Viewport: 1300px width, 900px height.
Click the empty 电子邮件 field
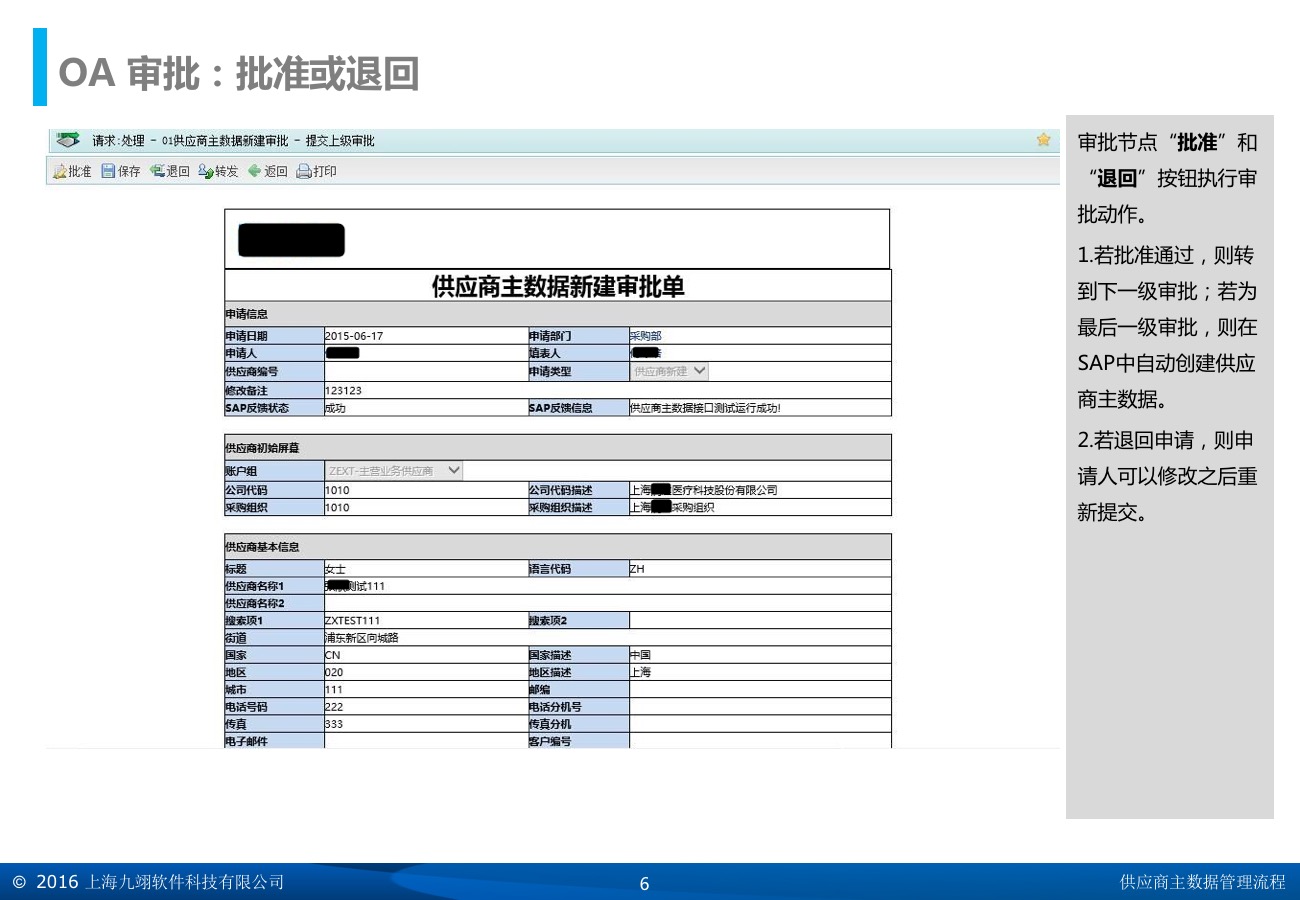point(425,741)
